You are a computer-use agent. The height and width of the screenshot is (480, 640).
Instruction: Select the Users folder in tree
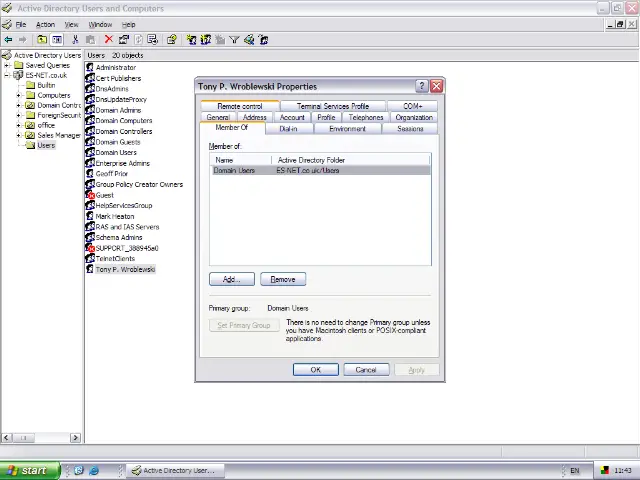(46, 145)
